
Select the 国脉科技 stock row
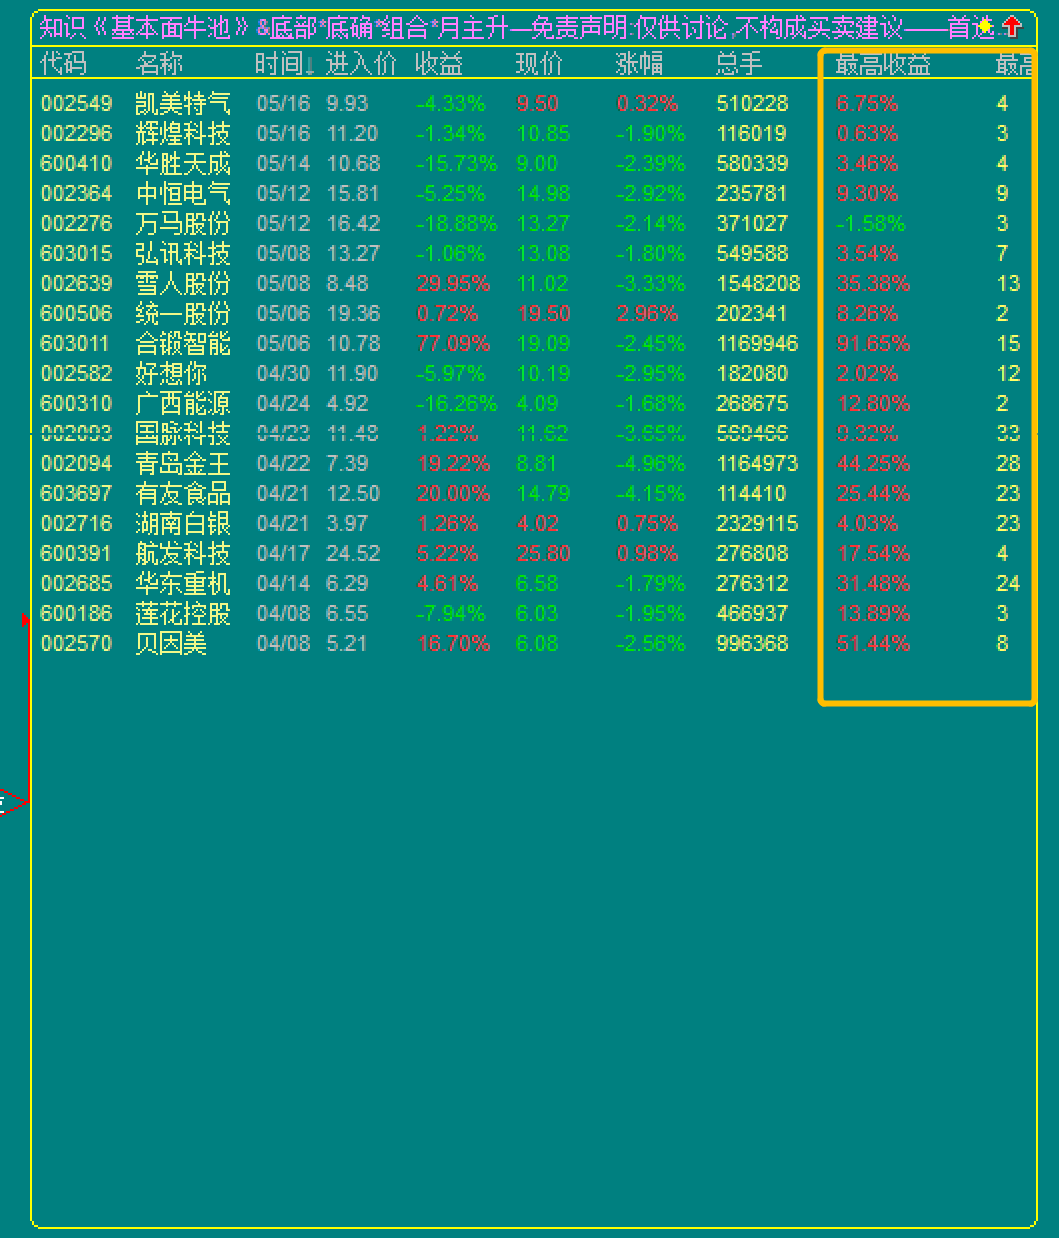click(532, 433)
